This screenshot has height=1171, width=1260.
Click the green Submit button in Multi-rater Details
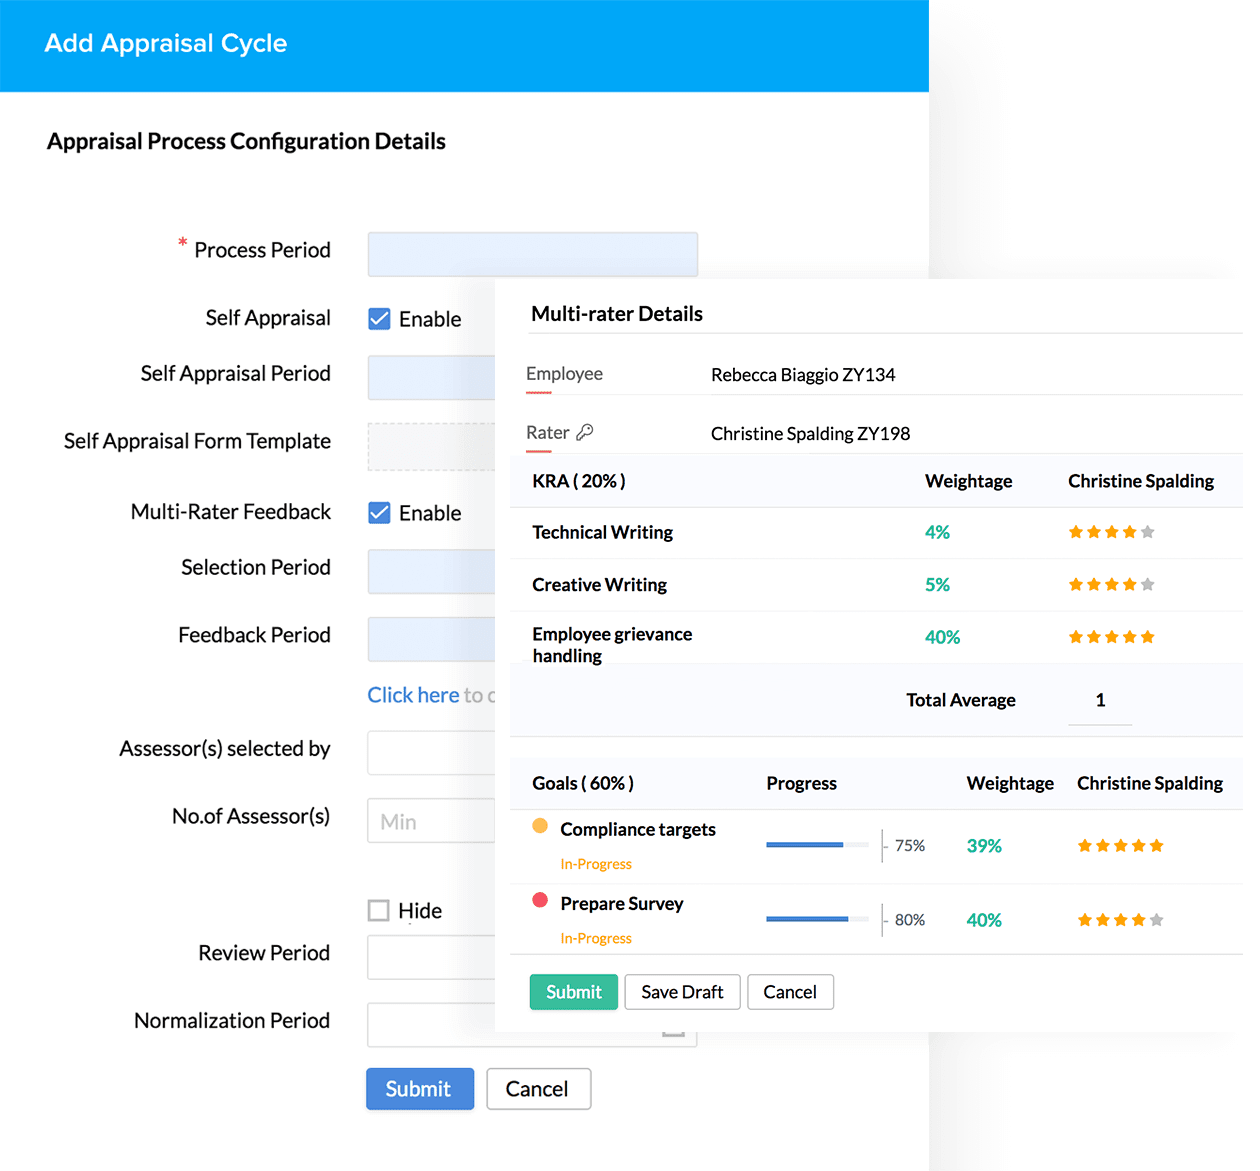pyautogui.click(x=574, y=992)
